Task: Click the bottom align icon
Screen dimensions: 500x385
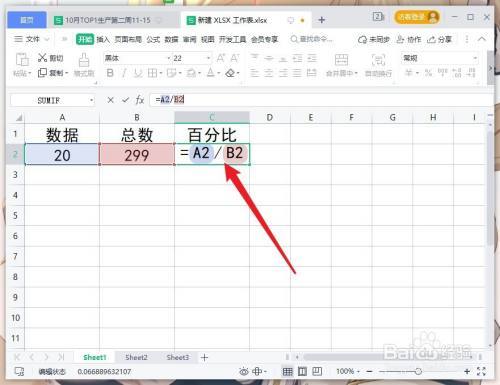Action: pyautogui.click(x=283, y=58)
